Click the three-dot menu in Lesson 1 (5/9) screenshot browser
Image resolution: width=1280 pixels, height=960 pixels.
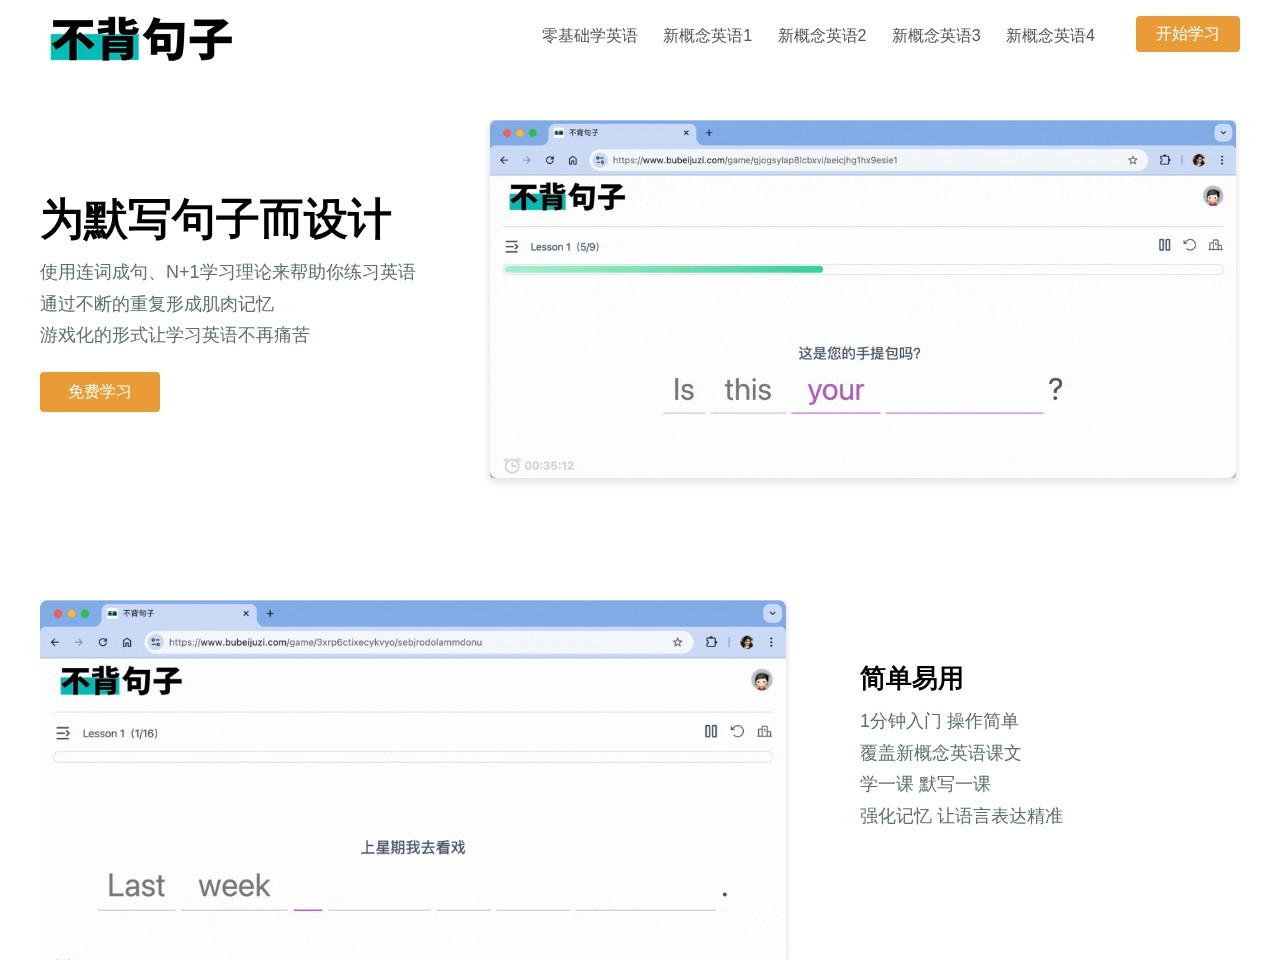(x=1222, y=160)
